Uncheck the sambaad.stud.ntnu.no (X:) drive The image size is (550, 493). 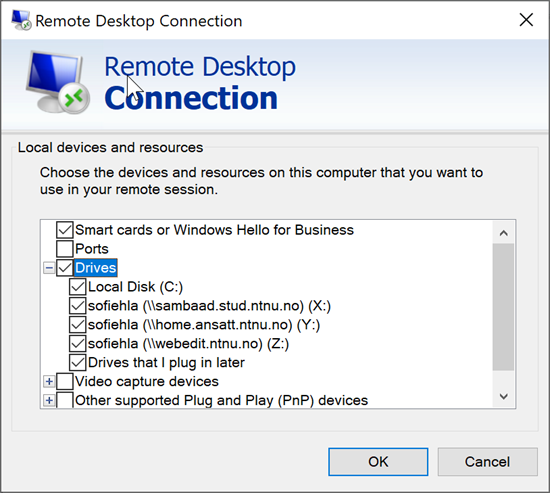78,306
